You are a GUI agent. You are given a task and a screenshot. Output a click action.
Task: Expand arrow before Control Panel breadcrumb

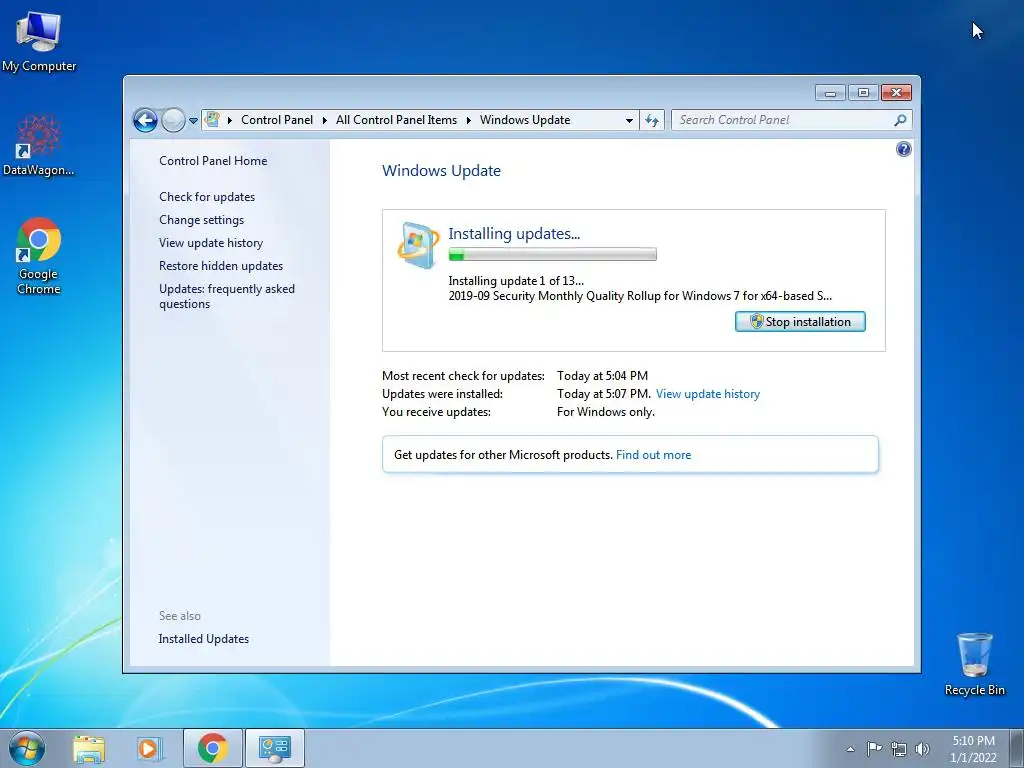point(230,120)
